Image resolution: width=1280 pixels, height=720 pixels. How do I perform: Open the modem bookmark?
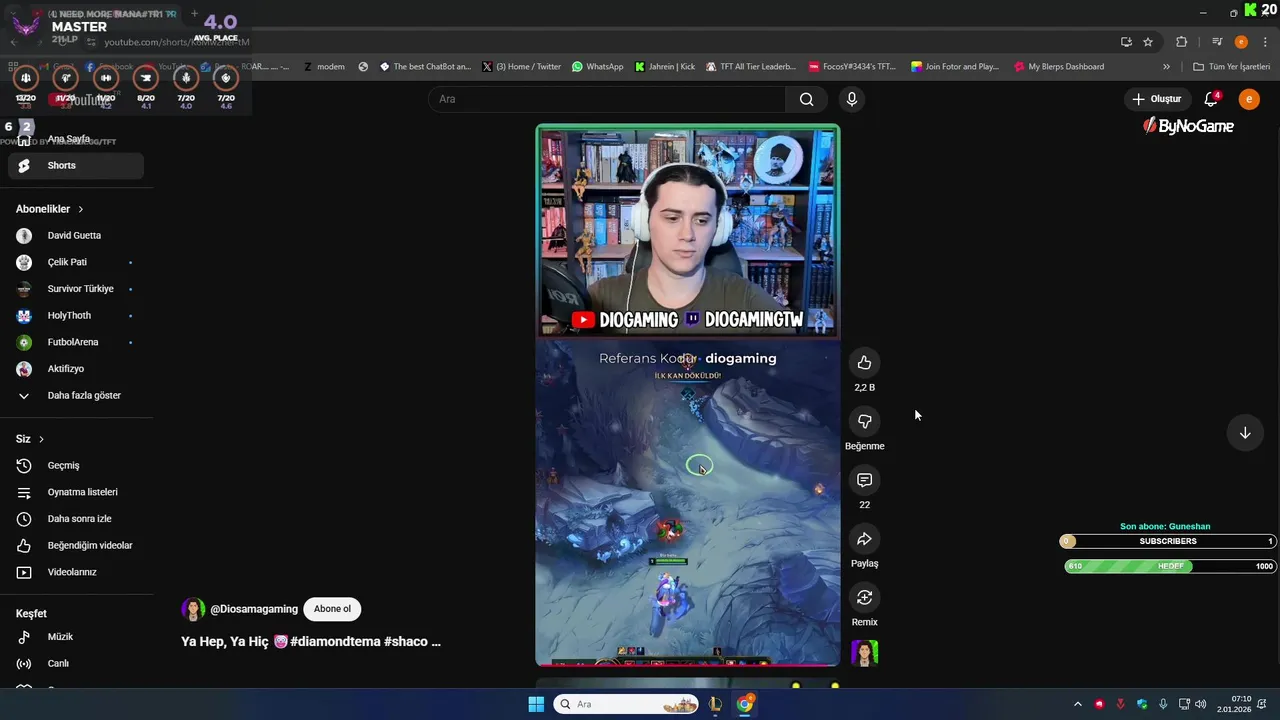[324, 67]
